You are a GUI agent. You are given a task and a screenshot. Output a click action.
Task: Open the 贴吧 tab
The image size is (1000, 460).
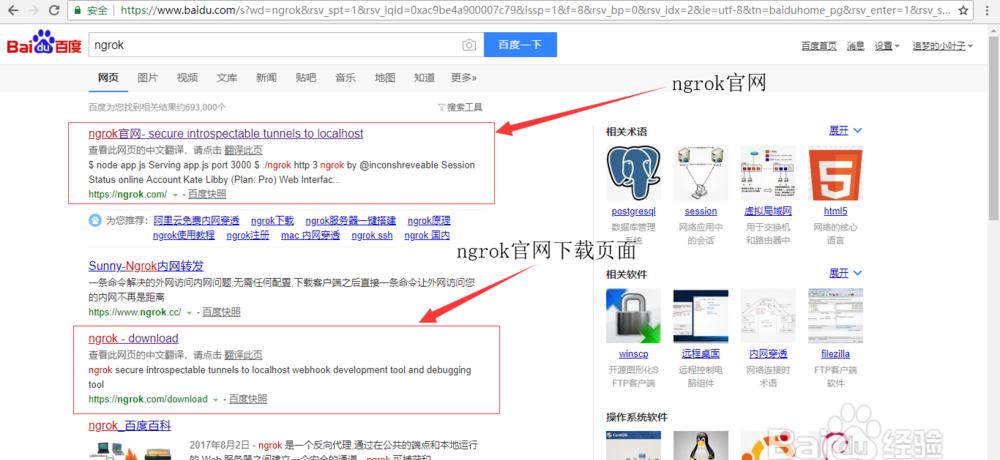305,78
